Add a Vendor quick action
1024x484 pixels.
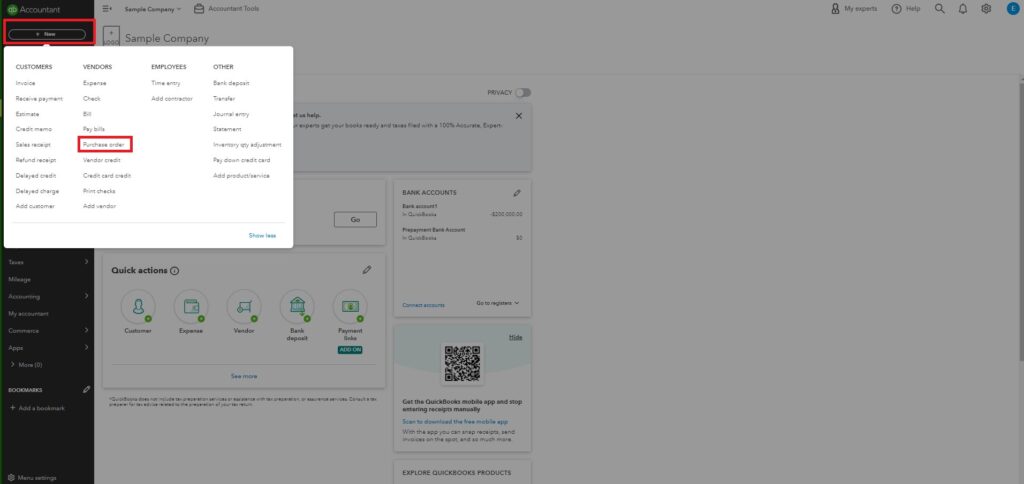[244, 307]
